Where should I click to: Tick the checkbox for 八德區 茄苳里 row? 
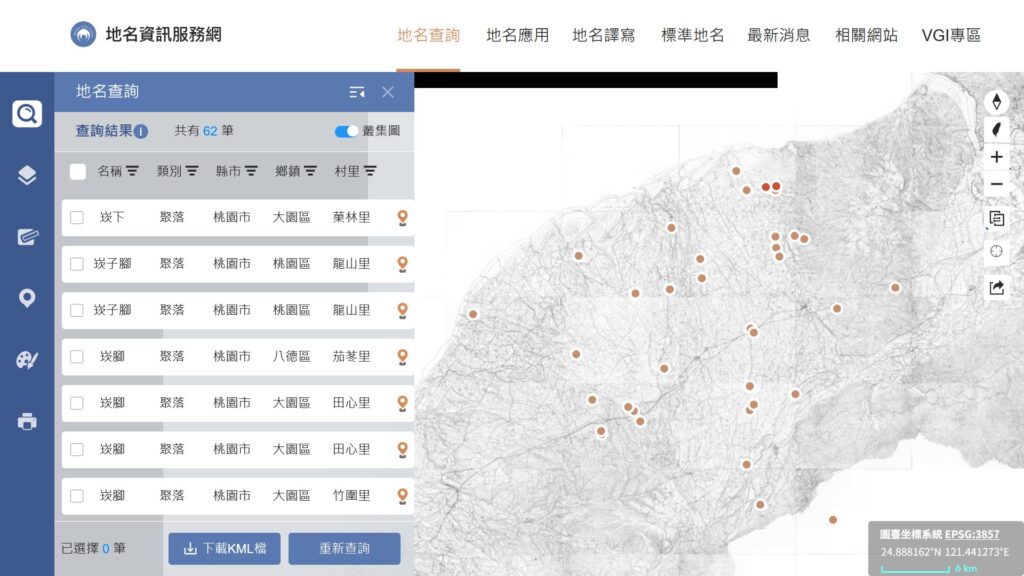click(77, 357)
